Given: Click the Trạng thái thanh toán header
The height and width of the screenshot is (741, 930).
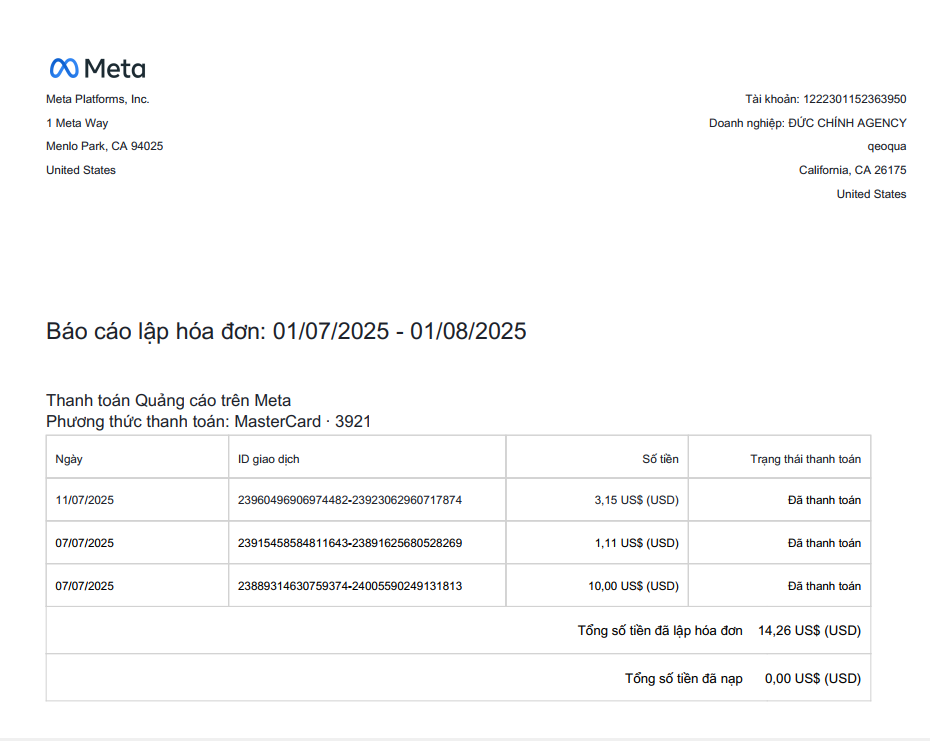Looking at the screenshot, I should click(x=805, y=459).
